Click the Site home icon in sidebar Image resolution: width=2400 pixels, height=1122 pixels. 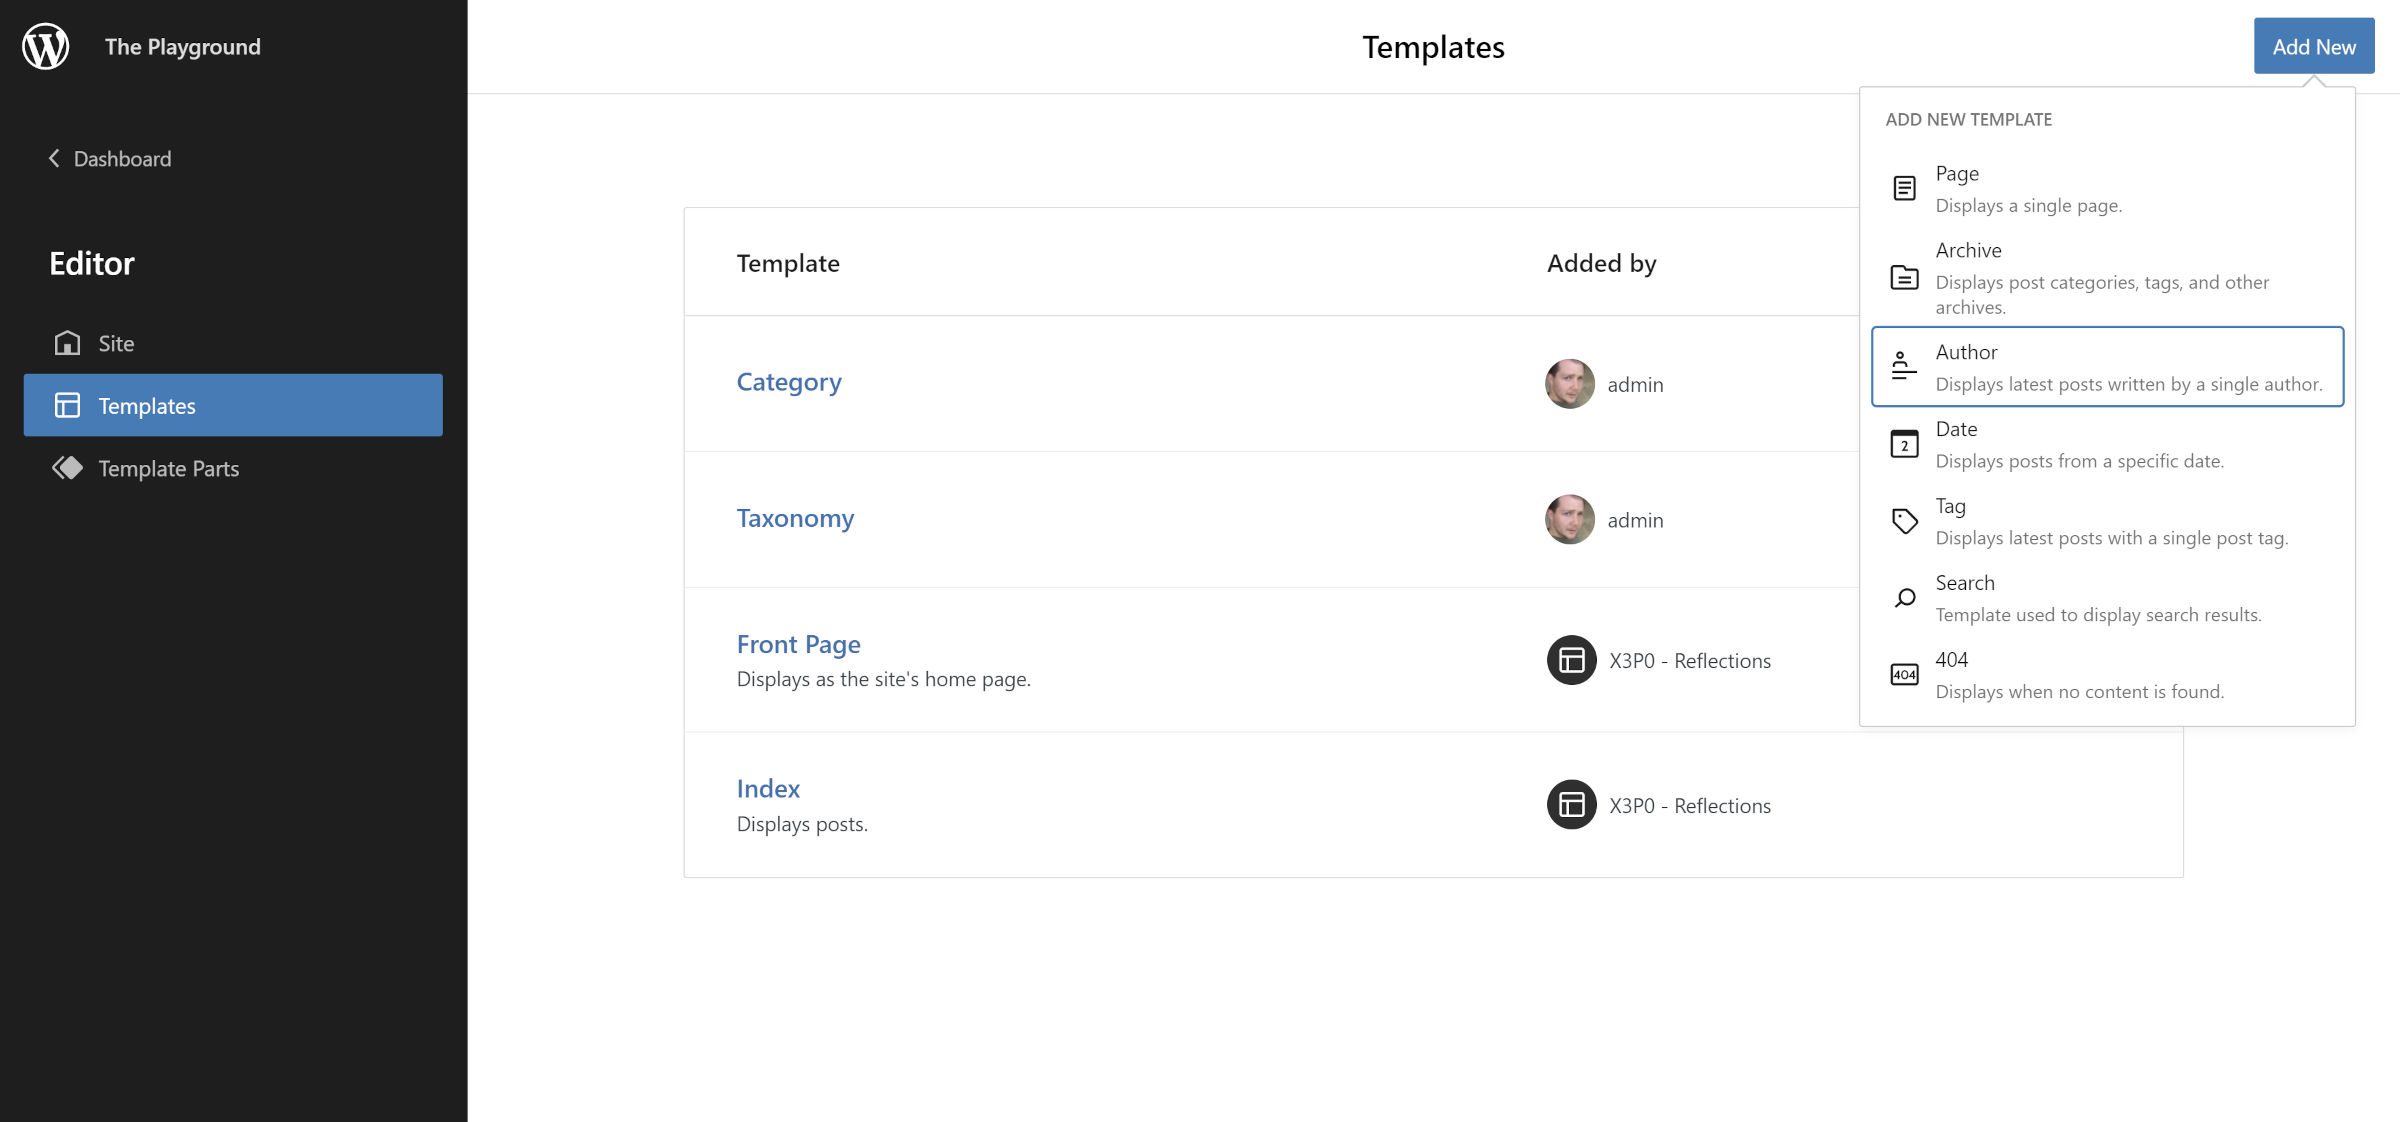tap(67, 343)
